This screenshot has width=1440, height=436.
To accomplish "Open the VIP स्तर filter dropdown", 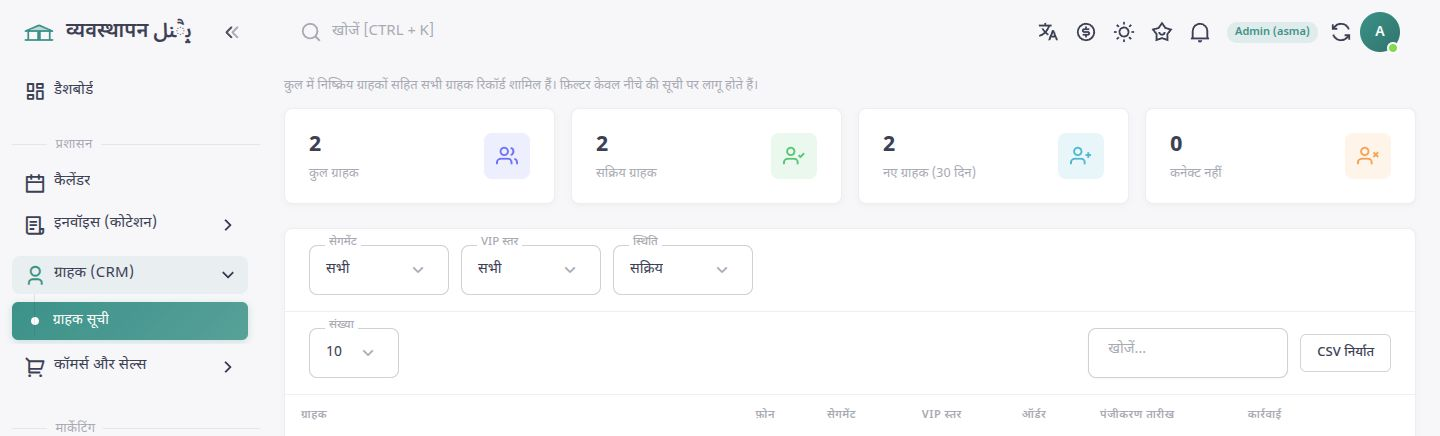I will (x=531, y=269).
